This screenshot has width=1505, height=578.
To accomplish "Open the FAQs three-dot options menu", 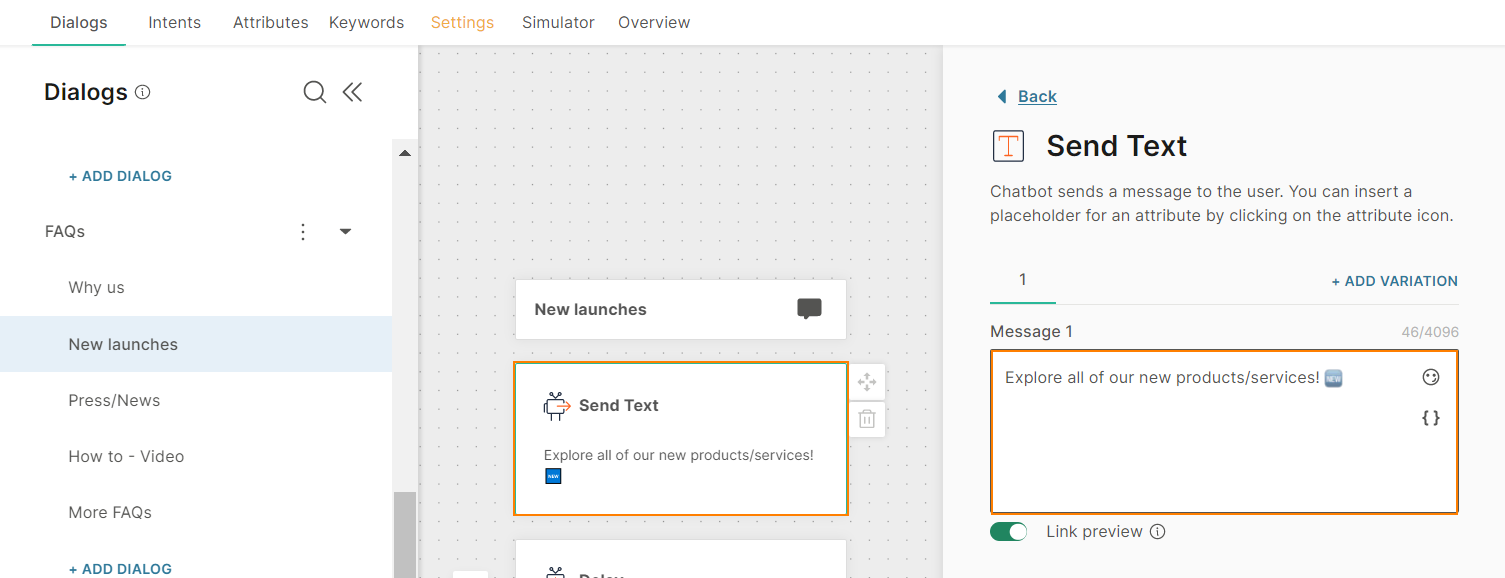I will [303, 231].
